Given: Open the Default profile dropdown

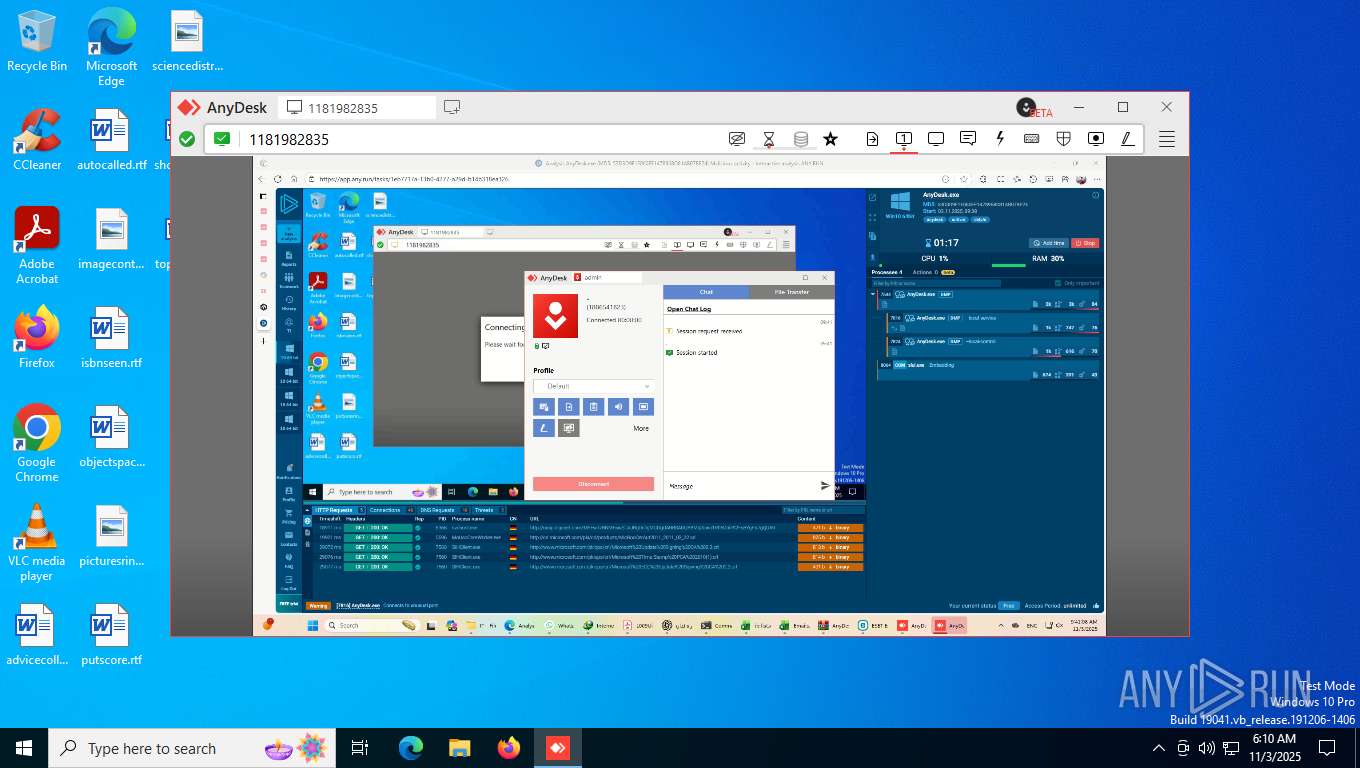Looking at the screenshot, I should click(x=594, y=386).
